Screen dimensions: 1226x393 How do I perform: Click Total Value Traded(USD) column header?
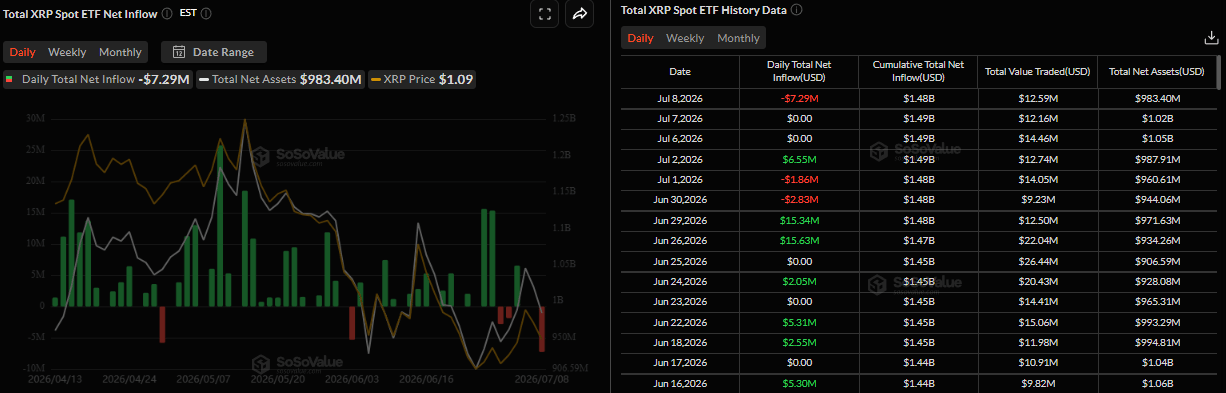tap(1037, 72)
